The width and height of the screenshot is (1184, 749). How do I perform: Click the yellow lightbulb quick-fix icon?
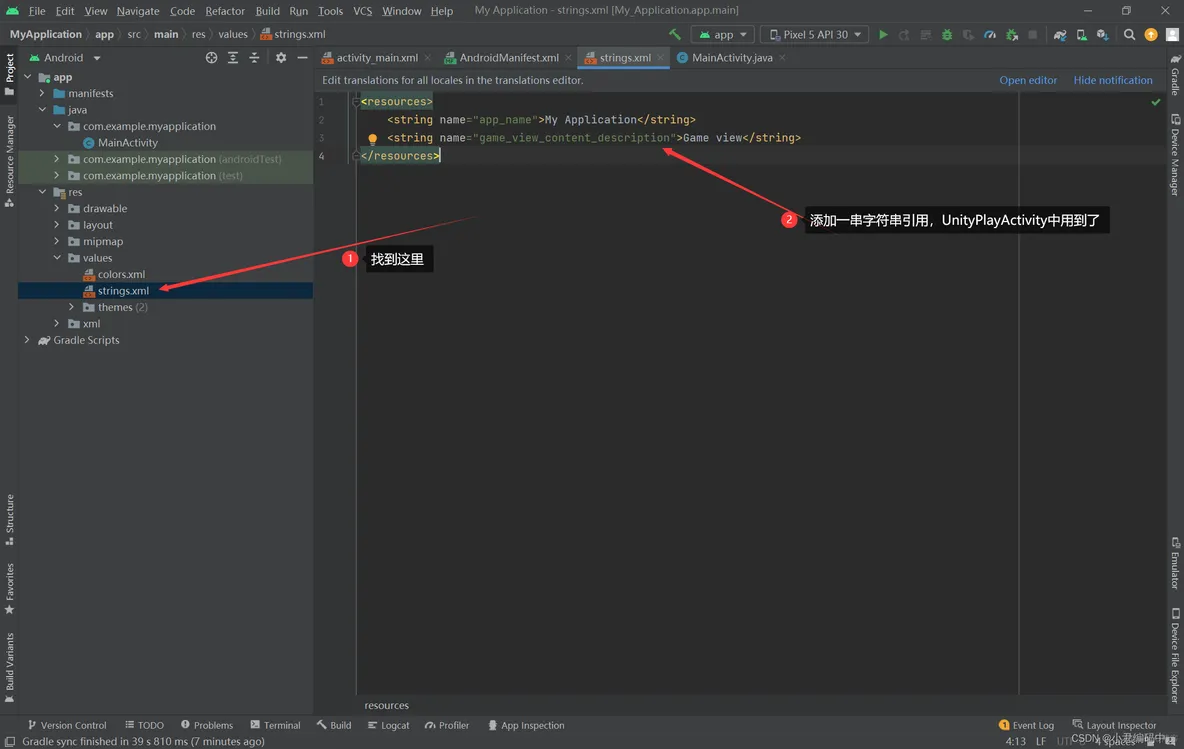click(x=372, y=138)
